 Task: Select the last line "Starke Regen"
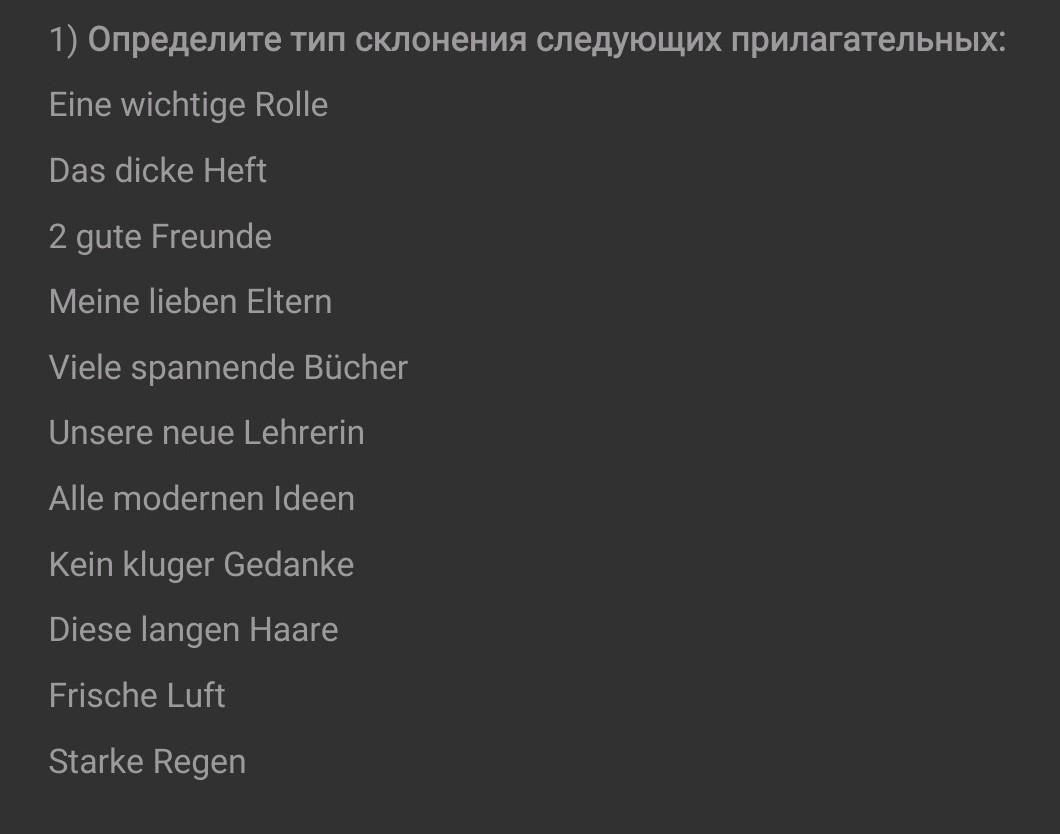147,762
